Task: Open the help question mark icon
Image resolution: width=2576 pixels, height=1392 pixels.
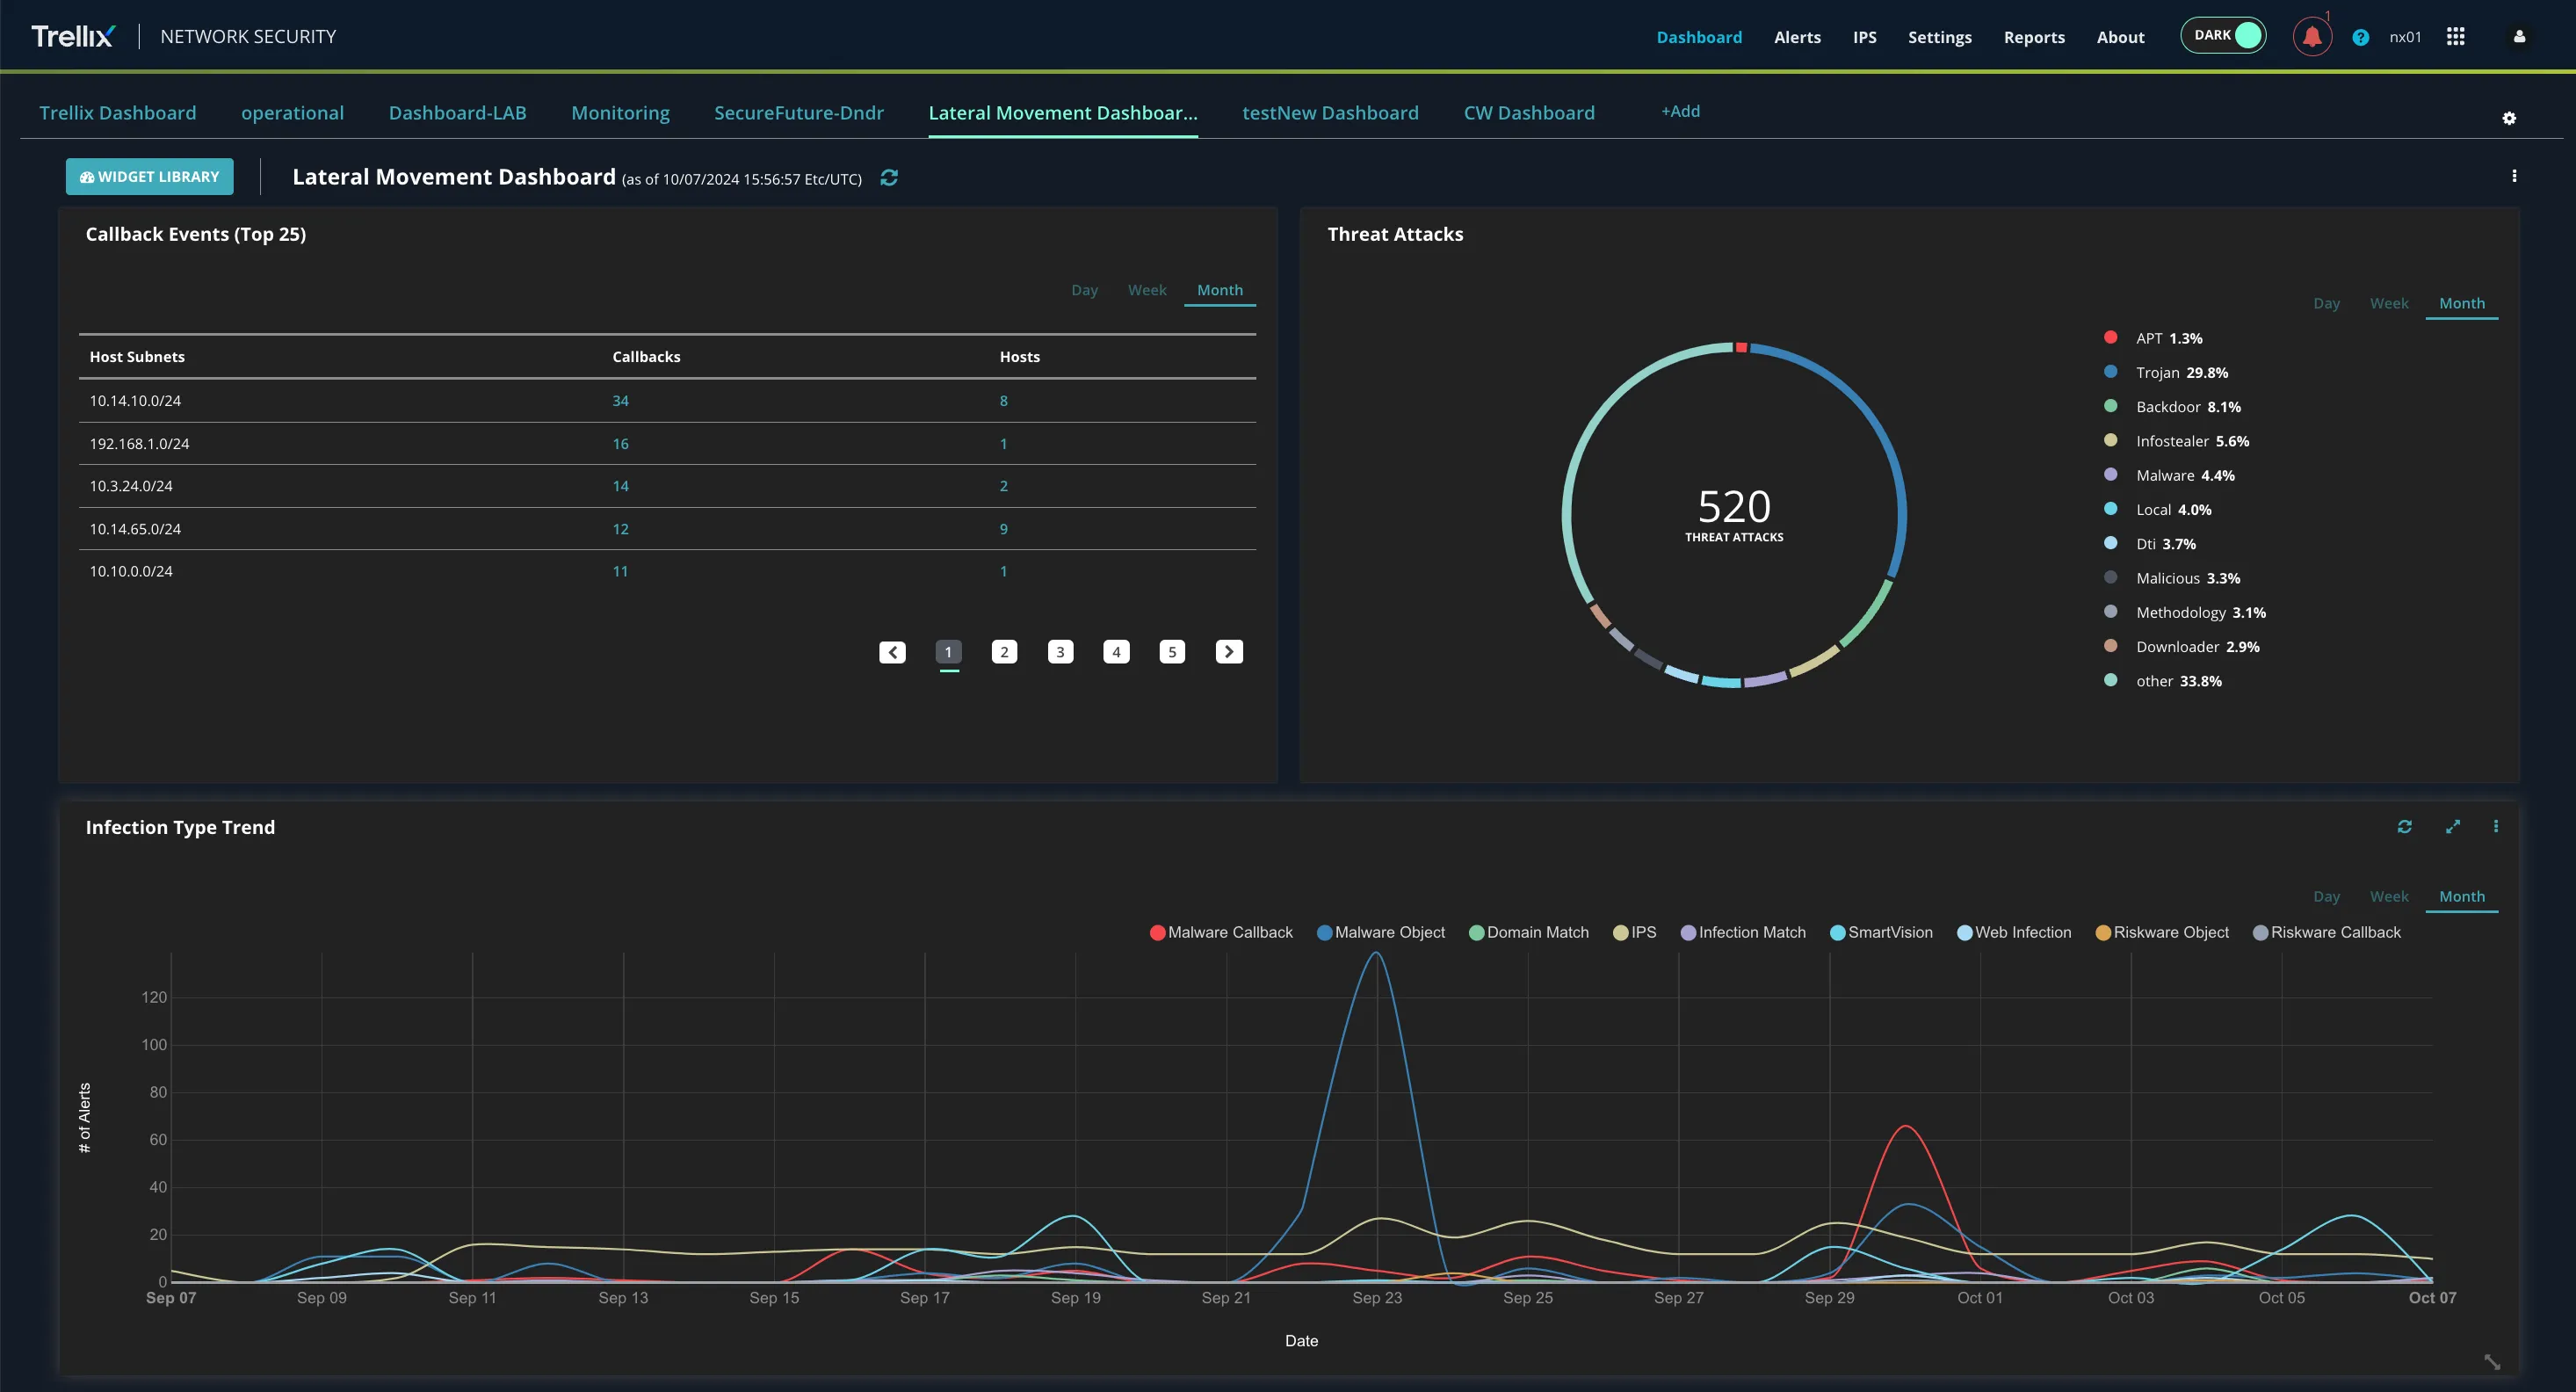Action: pos(2360,37)
